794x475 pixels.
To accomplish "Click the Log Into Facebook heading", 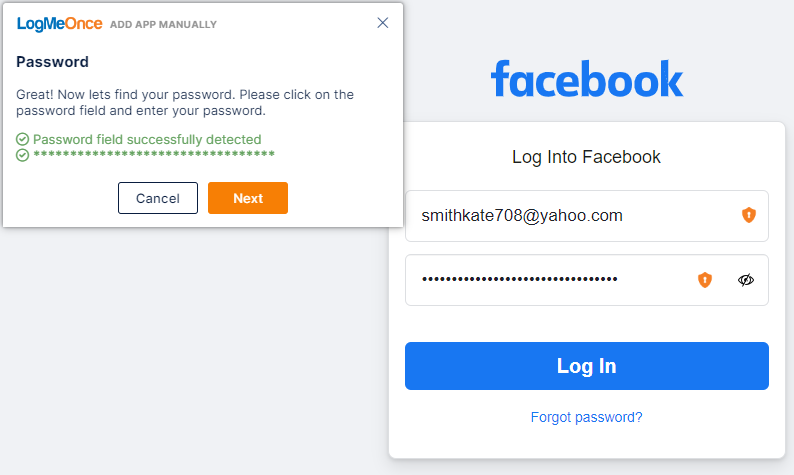I will [x=586, y=157].
